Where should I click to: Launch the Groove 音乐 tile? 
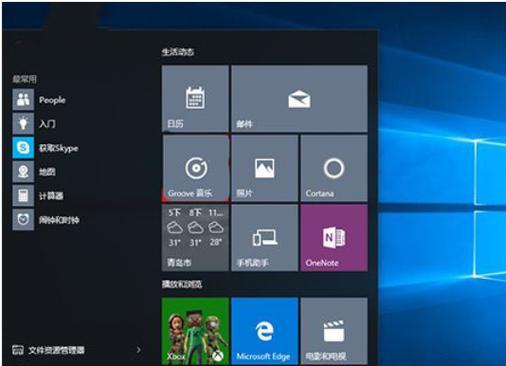pyautogui.click(x=195, y=168)
